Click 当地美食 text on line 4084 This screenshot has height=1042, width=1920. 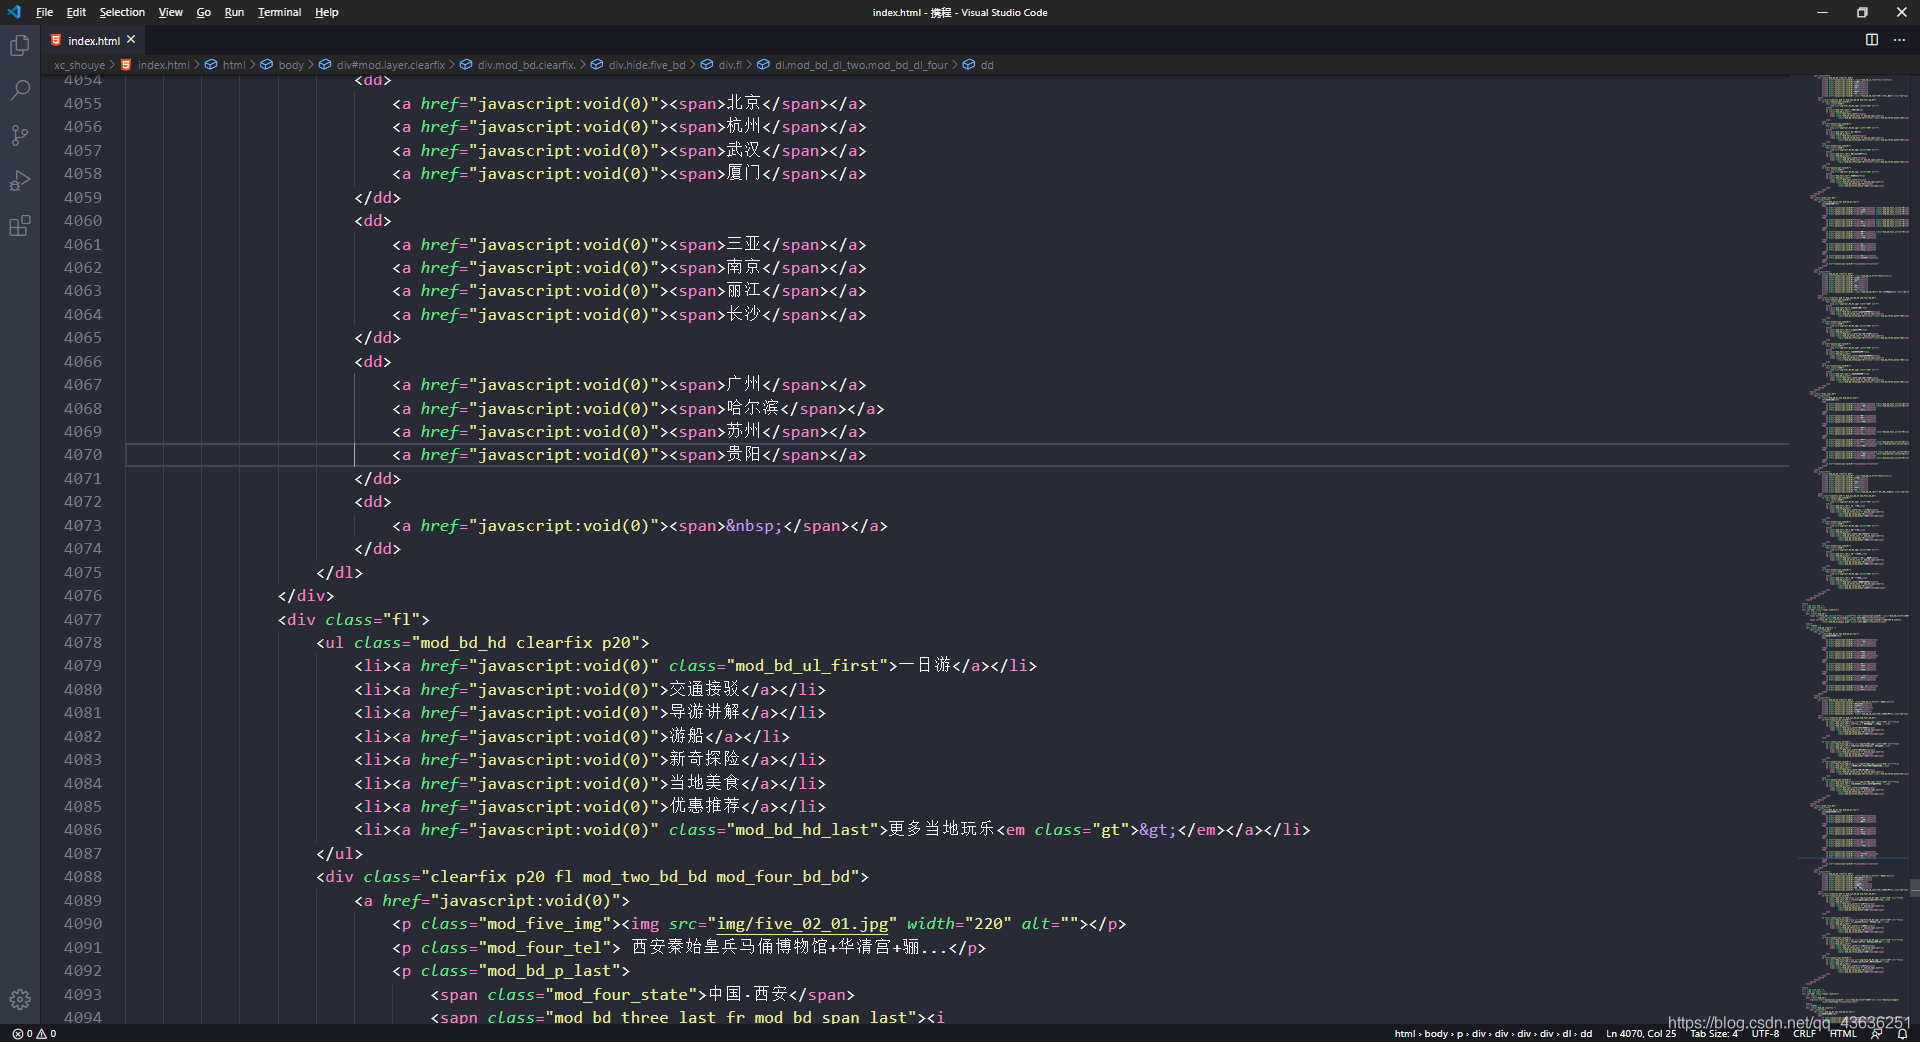coord(704,783)
